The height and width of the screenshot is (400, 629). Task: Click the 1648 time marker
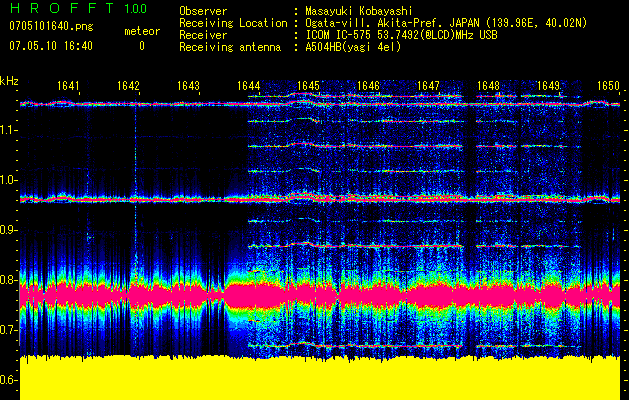[488, 85]
